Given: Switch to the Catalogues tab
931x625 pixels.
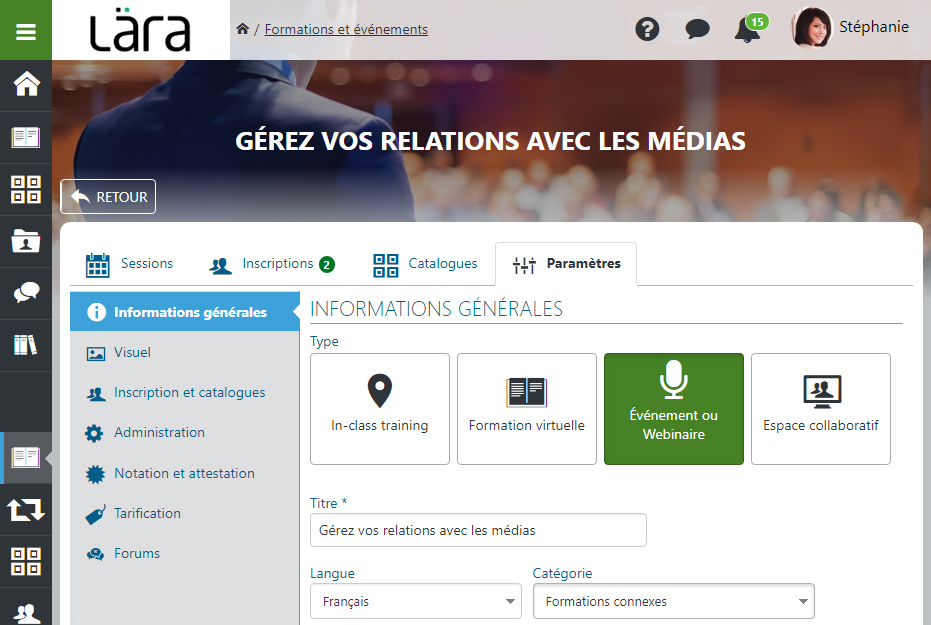Looking at the screenshot, I should (425, 264).
